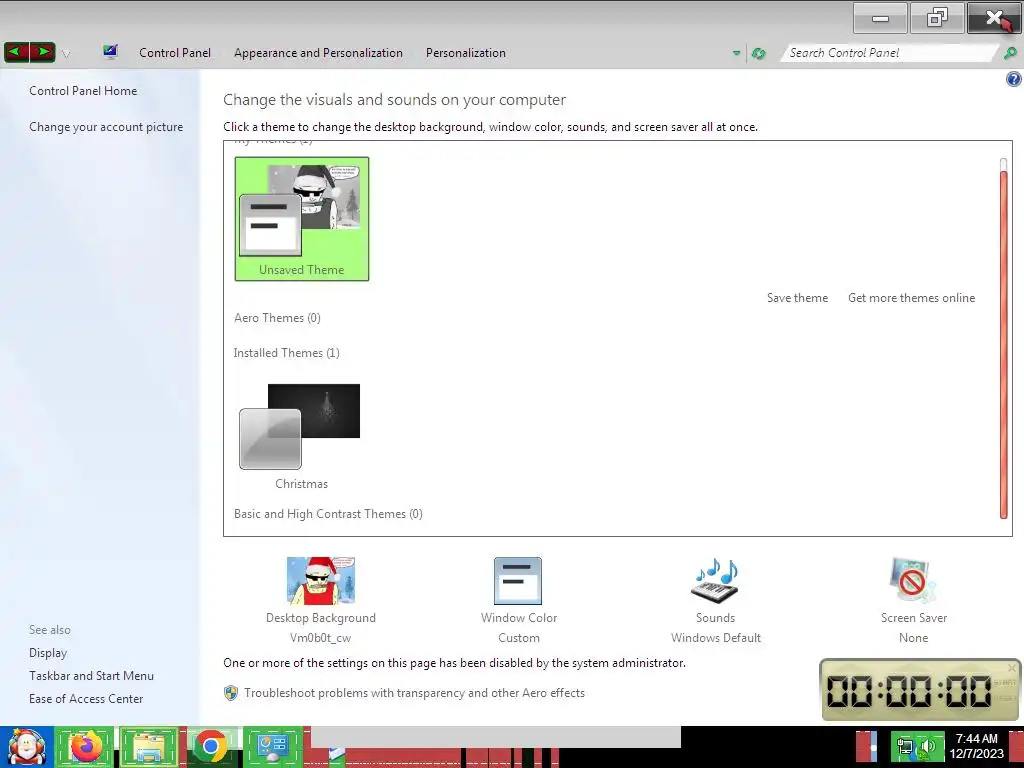
Task: Refresh the Control Panel page
Action: pyautogui.click(x=758, y=53)
